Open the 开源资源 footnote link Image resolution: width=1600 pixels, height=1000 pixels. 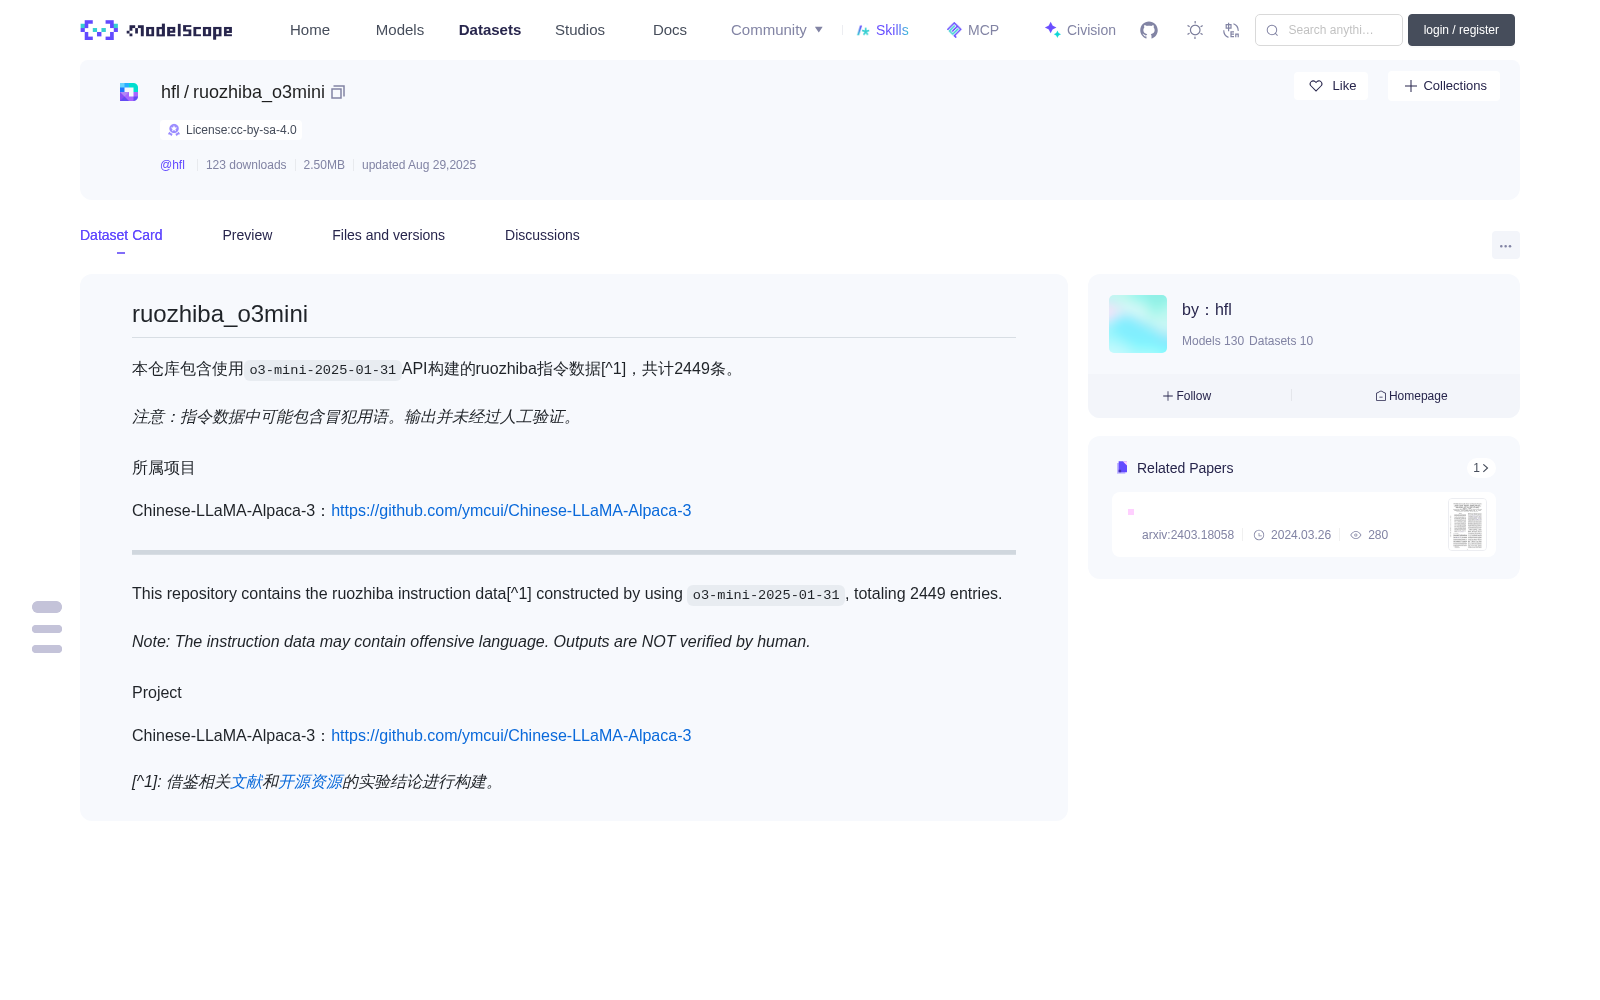pyautogui.click(x=311, y=782)
